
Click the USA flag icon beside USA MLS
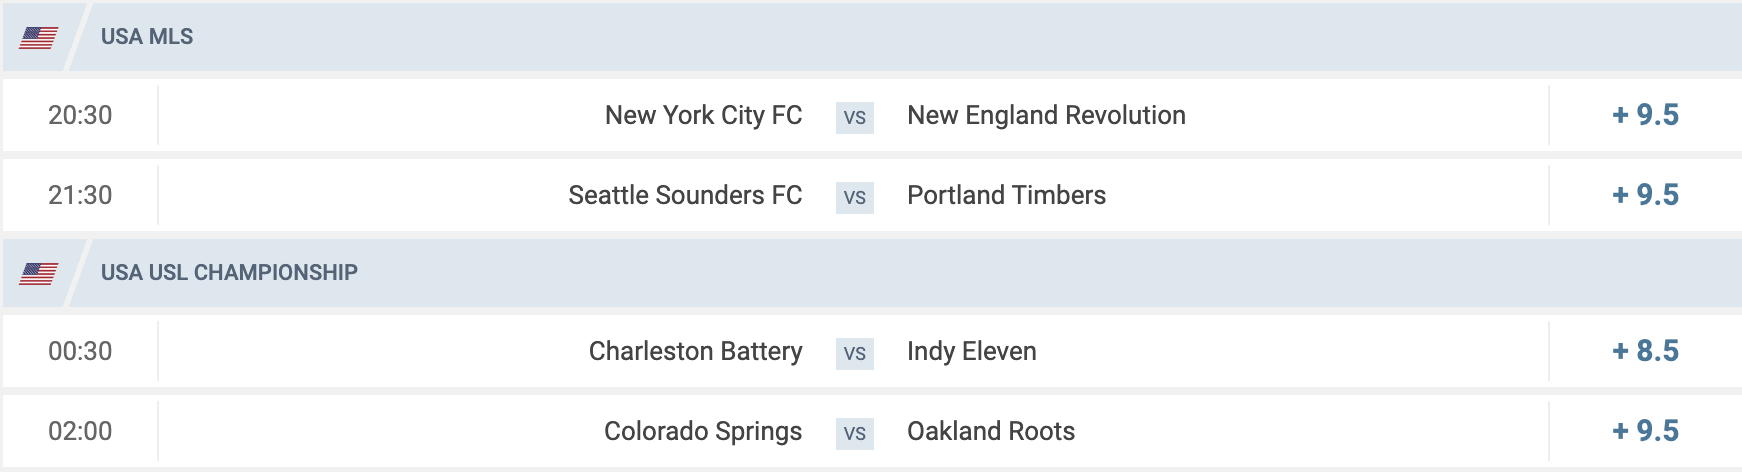38,38
